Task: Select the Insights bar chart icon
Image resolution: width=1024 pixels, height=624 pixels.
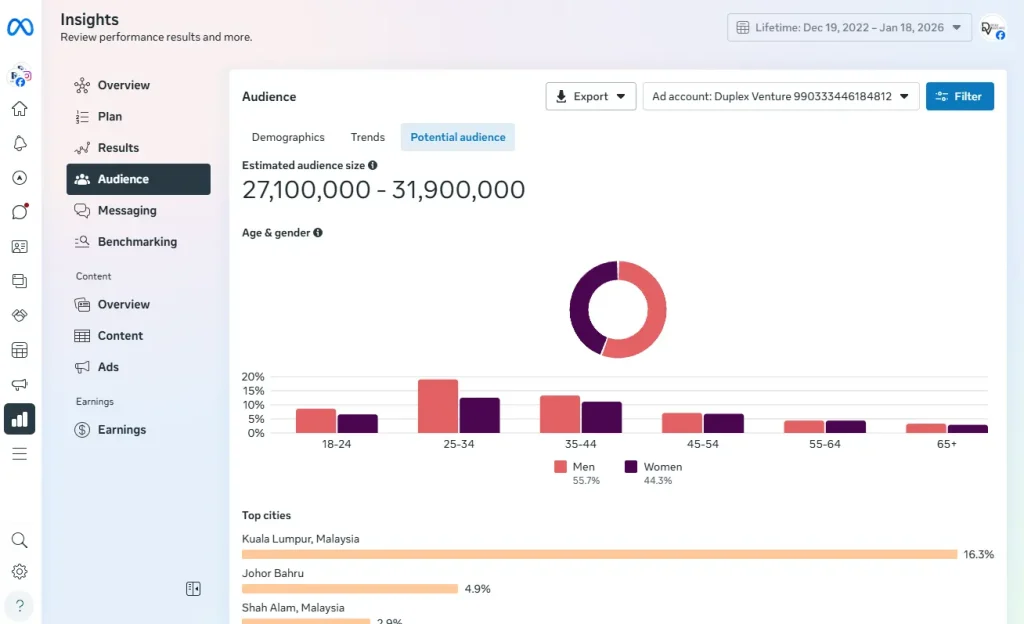Action: [19, 419]
